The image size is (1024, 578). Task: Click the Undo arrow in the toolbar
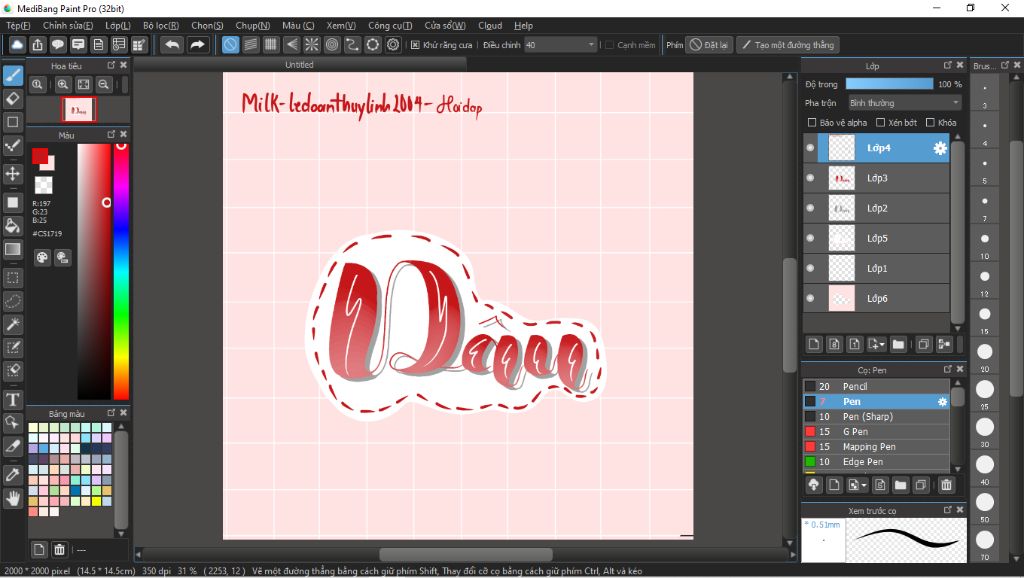pyautogui.click(x=172, y=45)
